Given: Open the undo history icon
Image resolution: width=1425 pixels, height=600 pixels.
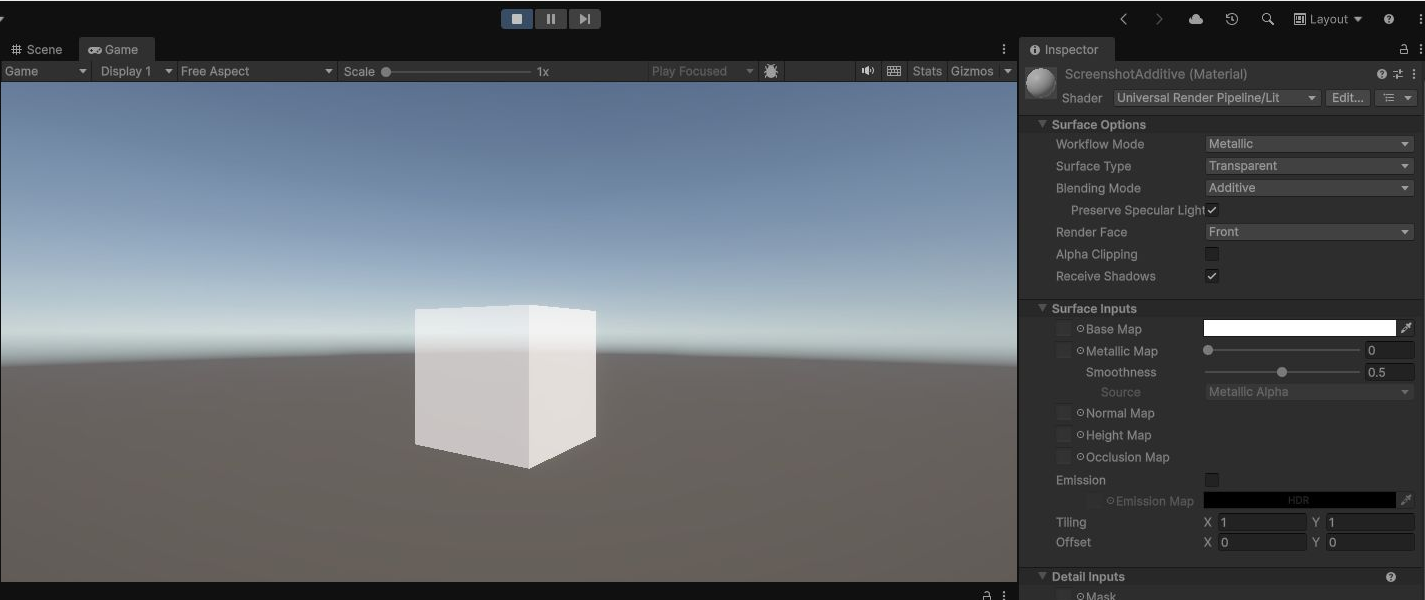Looking at the screenshot, I should [1232, 19].
